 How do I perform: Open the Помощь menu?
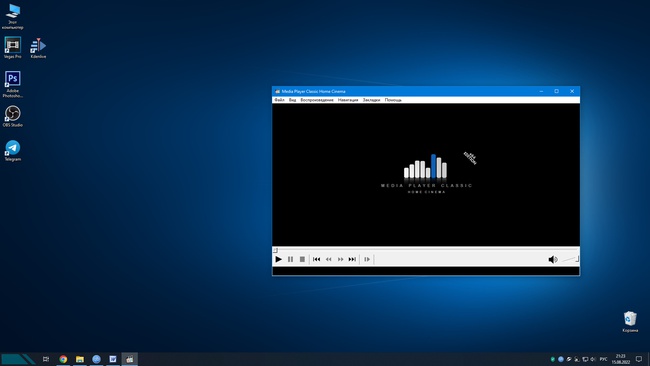tap(393, 100)
